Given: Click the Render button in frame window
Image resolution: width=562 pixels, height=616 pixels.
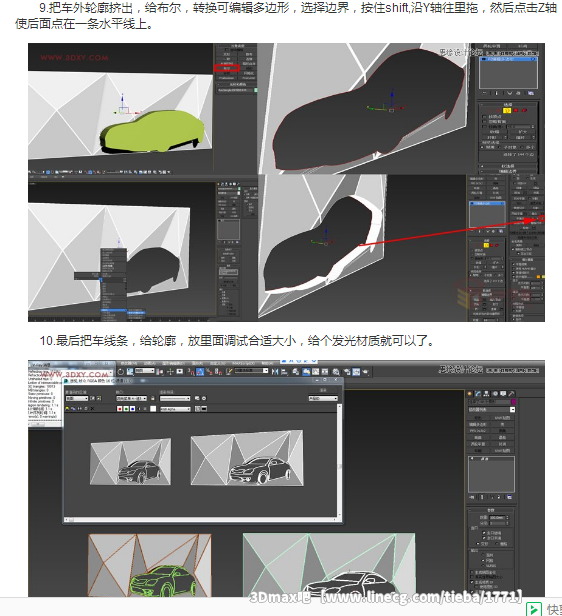Looking at the screenshot, I should tap(323, 390).
